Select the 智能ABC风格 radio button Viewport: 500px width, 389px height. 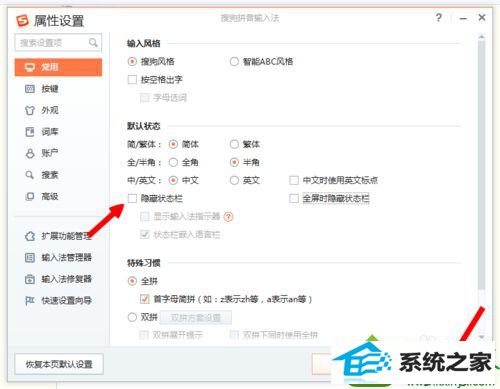pyautogui.click(x=234, y=62)
